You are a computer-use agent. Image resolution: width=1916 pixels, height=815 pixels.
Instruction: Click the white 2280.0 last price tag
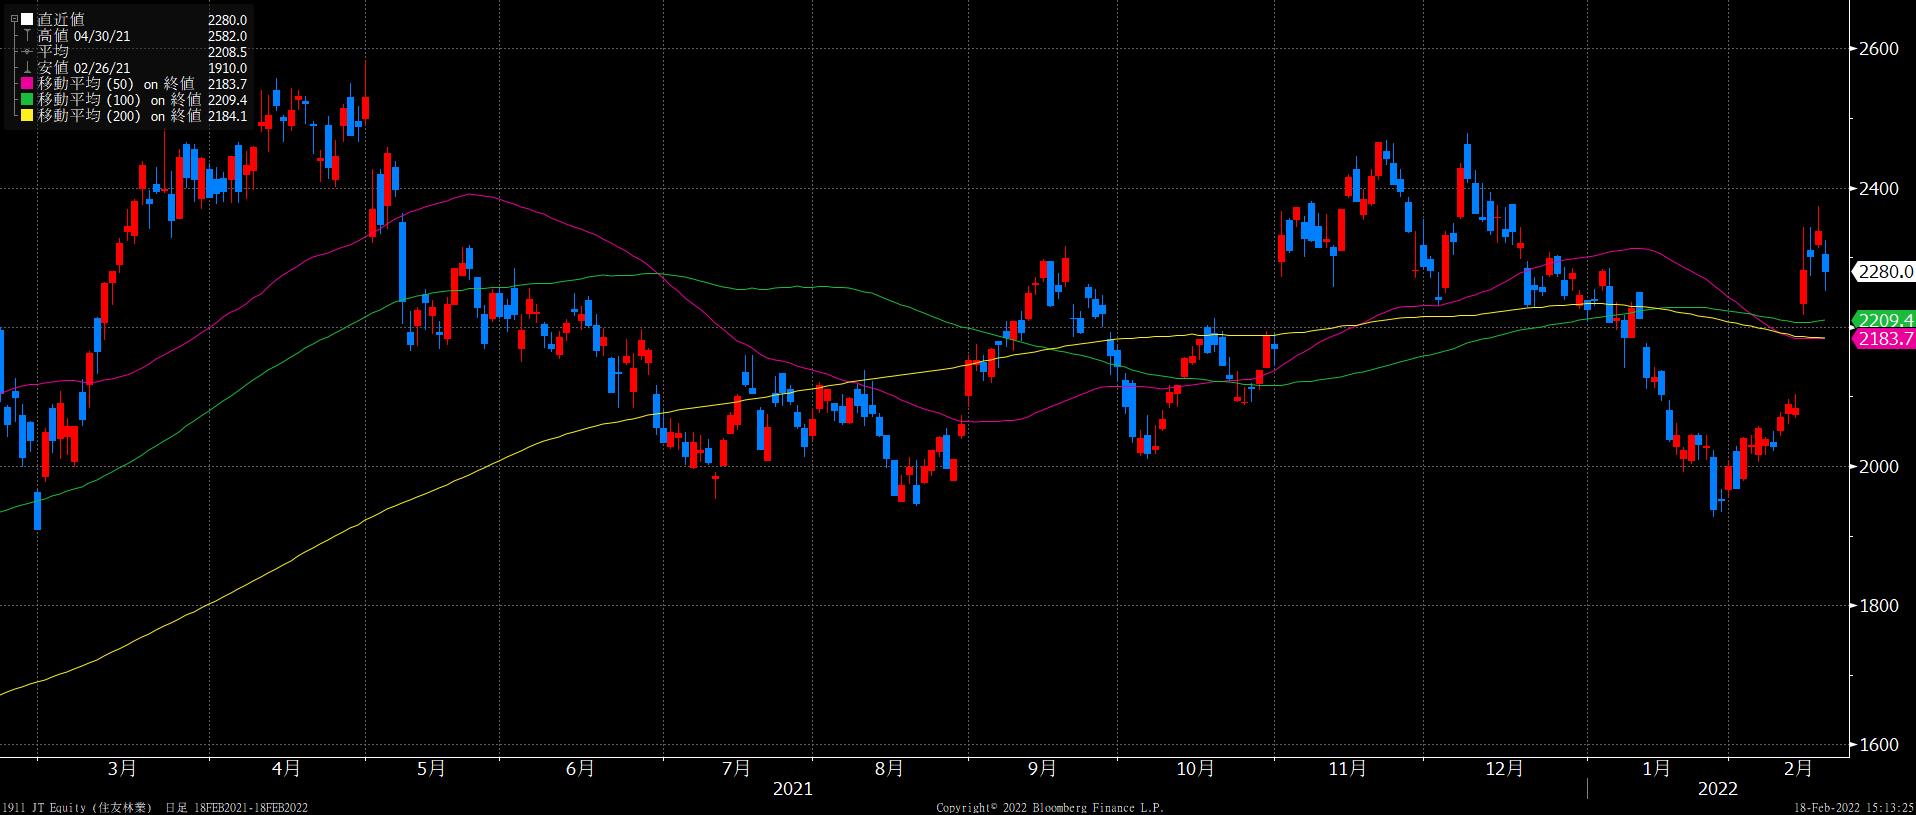1884,271
